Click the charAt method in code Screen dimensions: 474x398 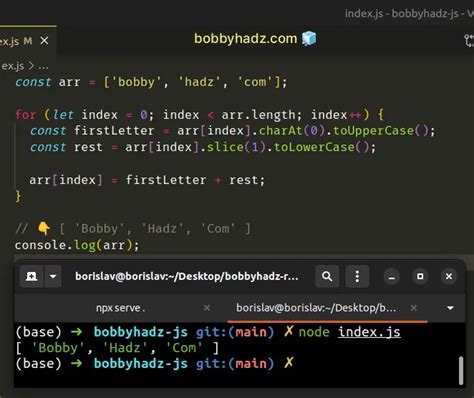tap(280, 131)
